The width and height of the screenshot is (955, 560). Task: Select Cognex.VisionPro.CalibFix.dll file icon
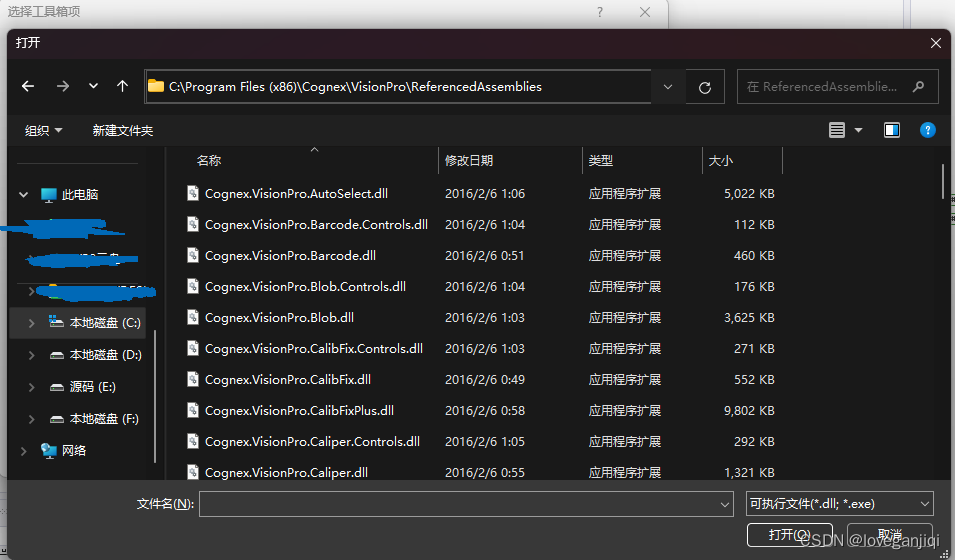[192, 380]
